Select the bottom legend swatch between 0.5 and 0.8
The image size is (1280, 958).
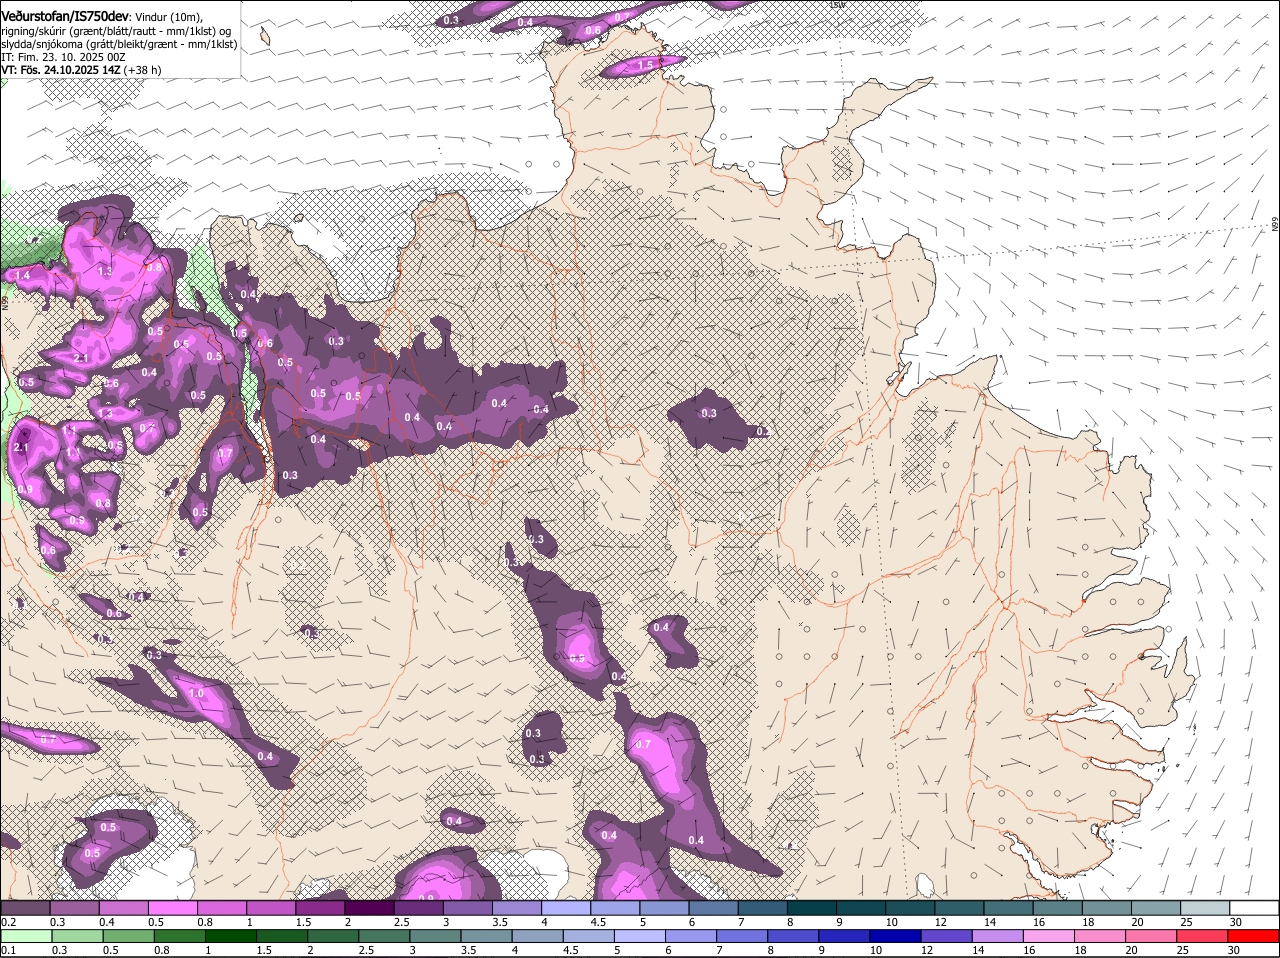[x=130, y=936]
